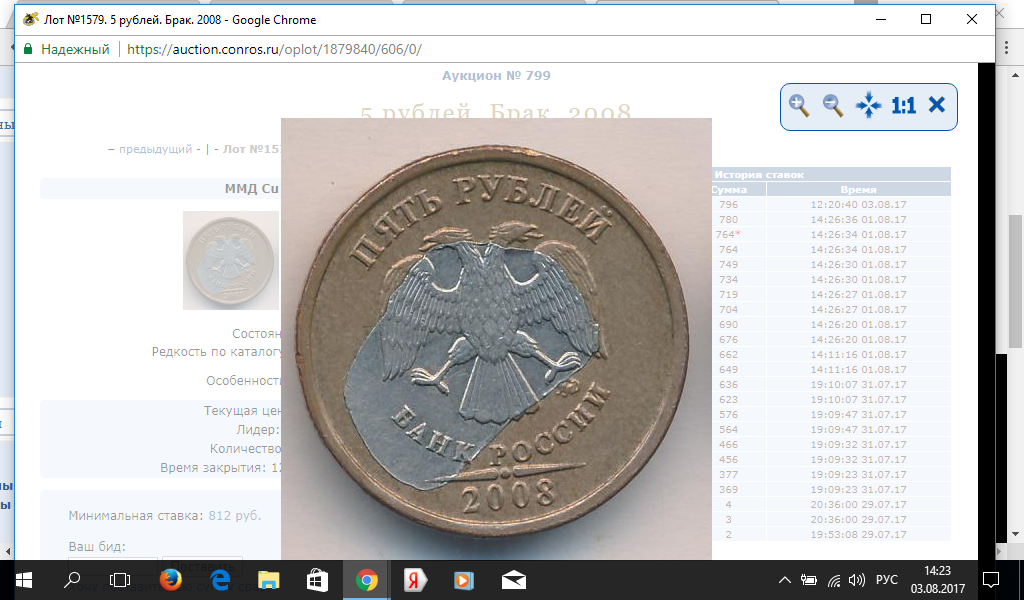
Task: Close the coin image viewer with the blue X
Action: click(937, 104)
